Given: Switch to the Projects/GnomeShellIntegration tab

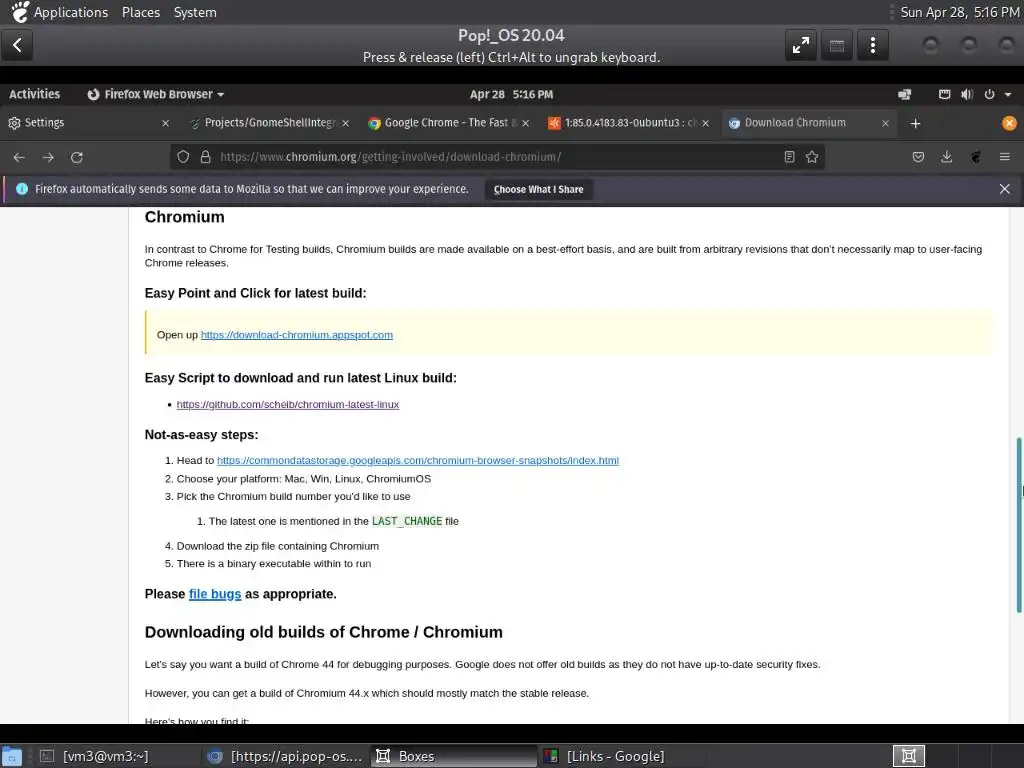Looking at the screenshot, I should tap(269, 123).
